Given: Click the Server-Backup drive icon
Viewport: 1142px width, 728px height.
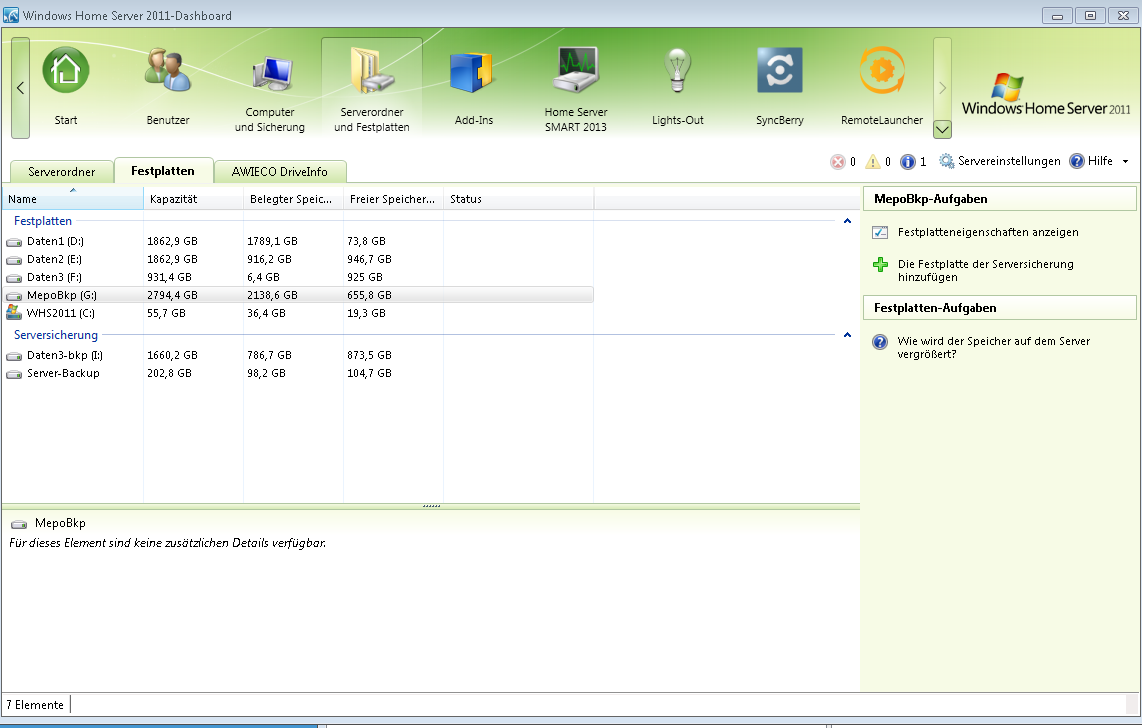Looking at the screenshot, I should coord(14,374).
